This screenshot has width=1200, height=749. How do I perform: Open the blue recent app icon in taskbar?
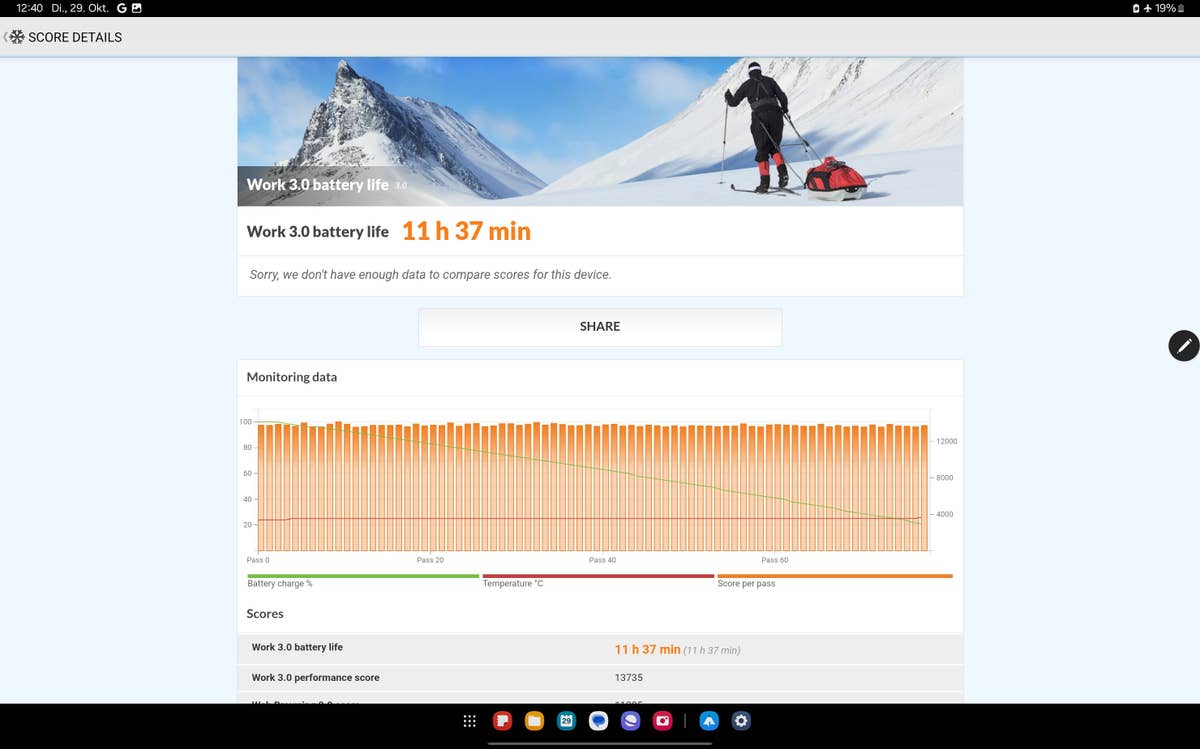coord(709,721)
